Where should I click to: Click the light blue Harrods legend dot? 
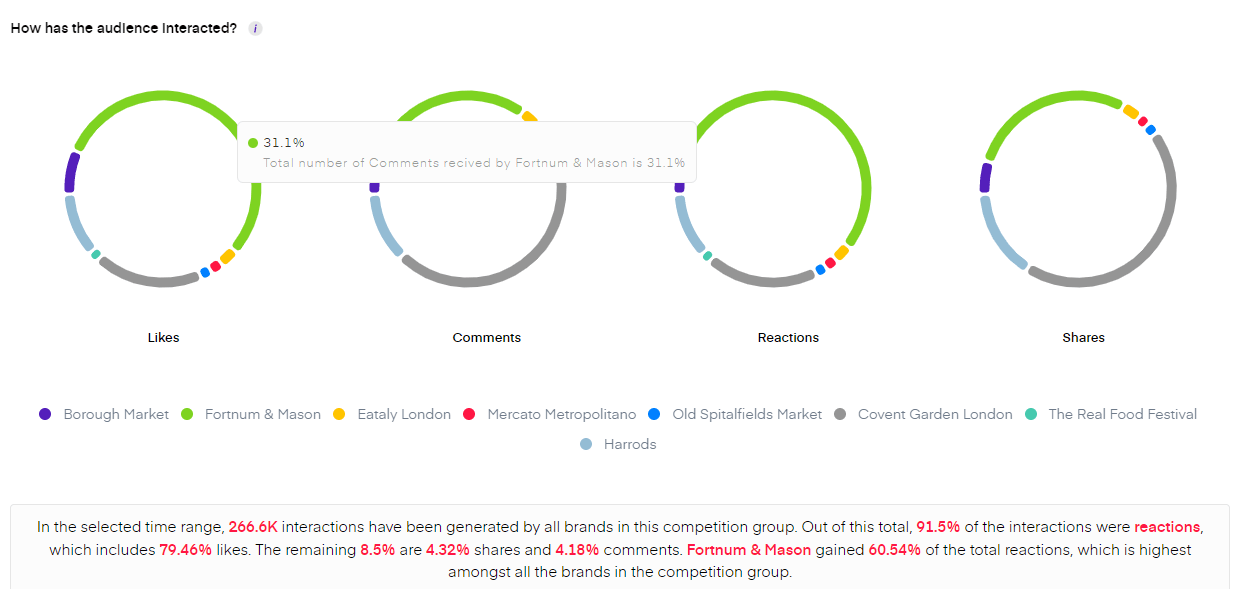tap(586, 444)
